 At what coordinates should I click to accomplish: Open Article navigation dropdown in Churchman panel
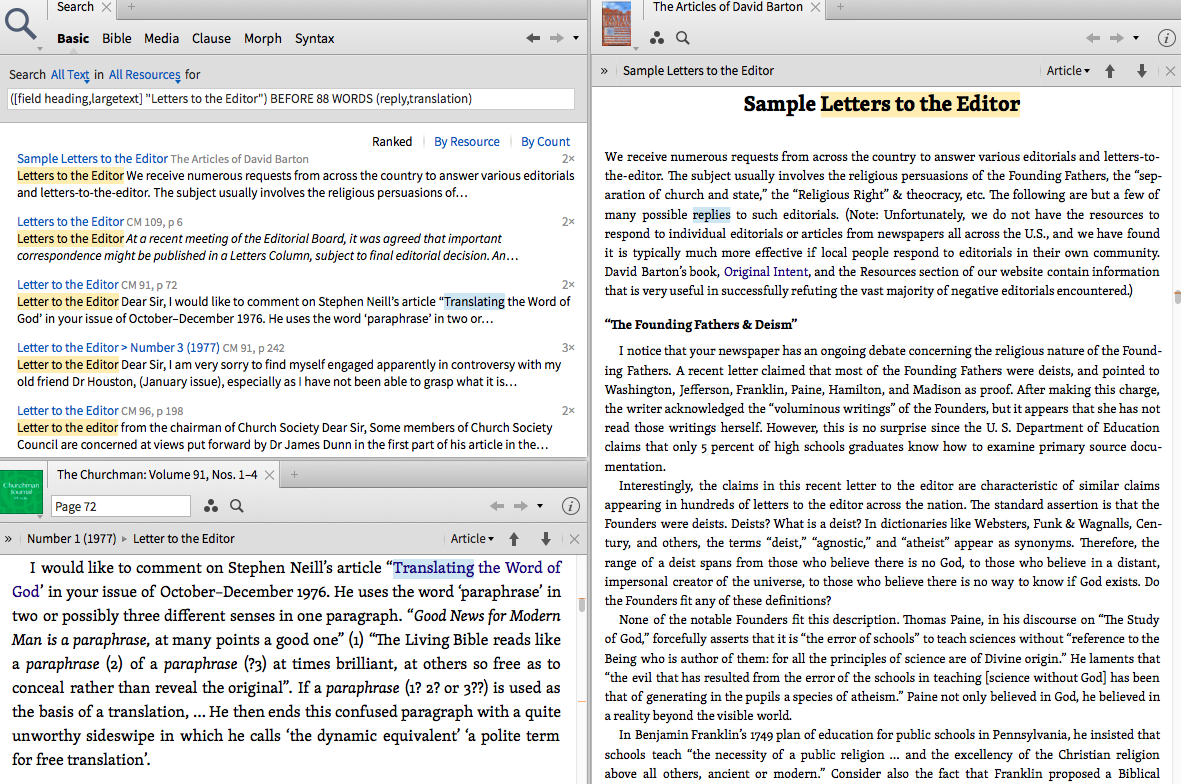472,538
